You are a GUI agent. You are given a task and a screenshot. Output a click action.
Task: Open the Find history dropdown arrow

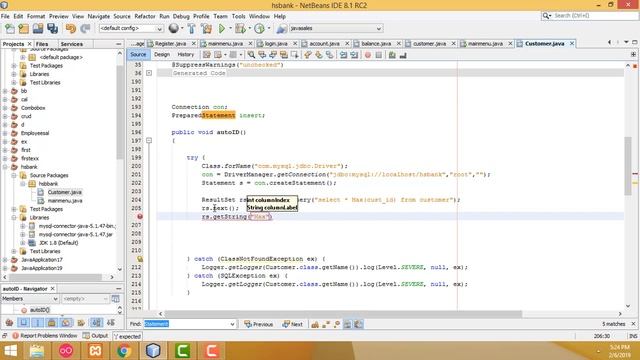click(x=232, y=324)
